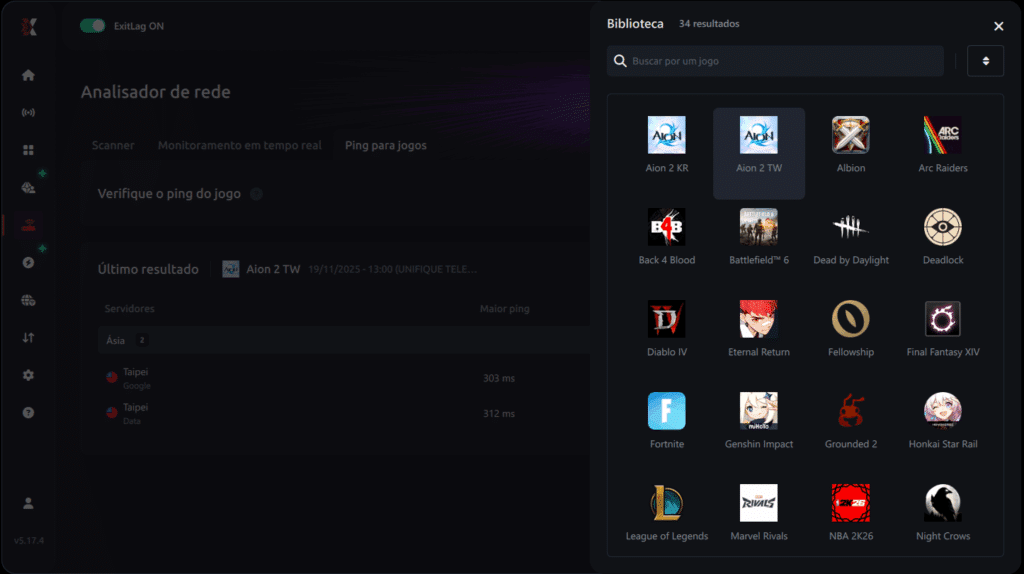Select Aion 2 KR game icon
This screenshot has height=574, width=1024.
667,135
